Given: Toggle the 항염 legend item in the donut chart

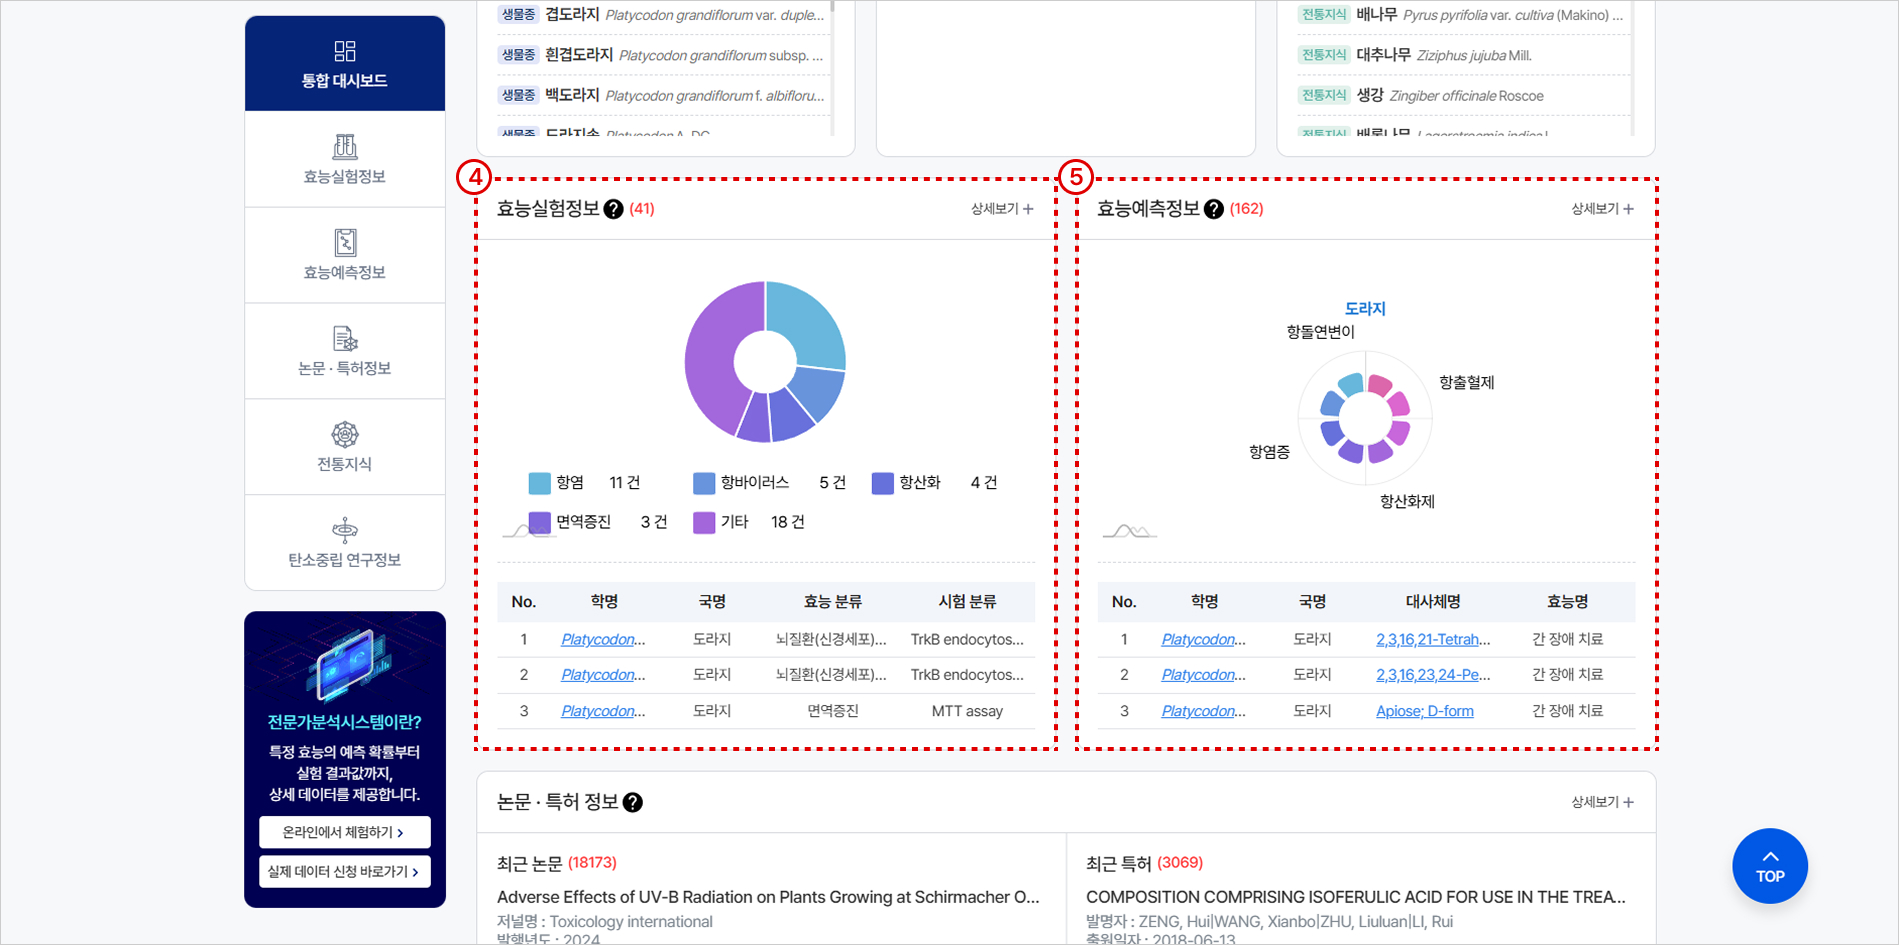Looking at the screenshot, I should pyautogui.click(x=570, y=482).
